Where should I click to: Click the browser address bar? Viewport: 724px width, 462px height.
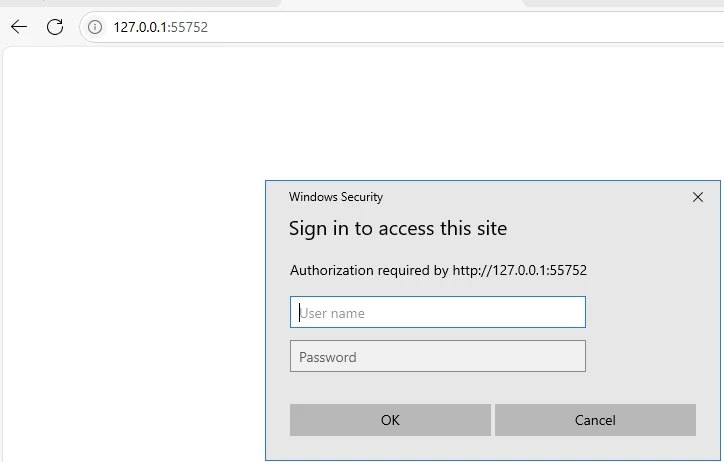point(400,27)
